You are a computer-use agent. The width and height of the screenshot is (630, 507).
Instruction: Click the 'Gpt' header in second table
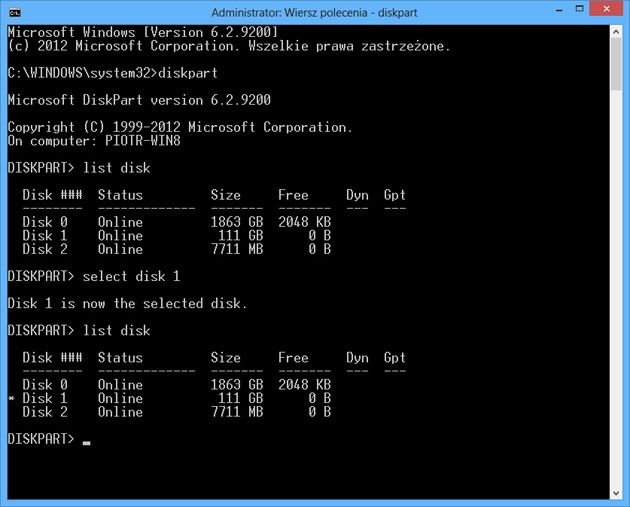[x=395, y=358]
